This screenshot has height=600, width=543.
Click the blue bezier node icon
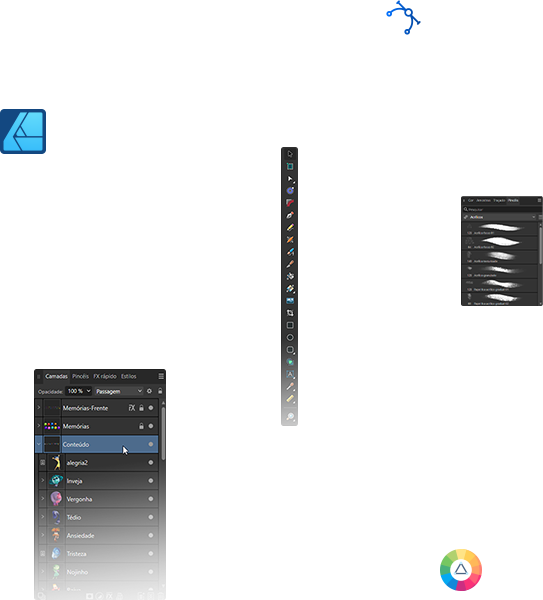pos(403,18)
